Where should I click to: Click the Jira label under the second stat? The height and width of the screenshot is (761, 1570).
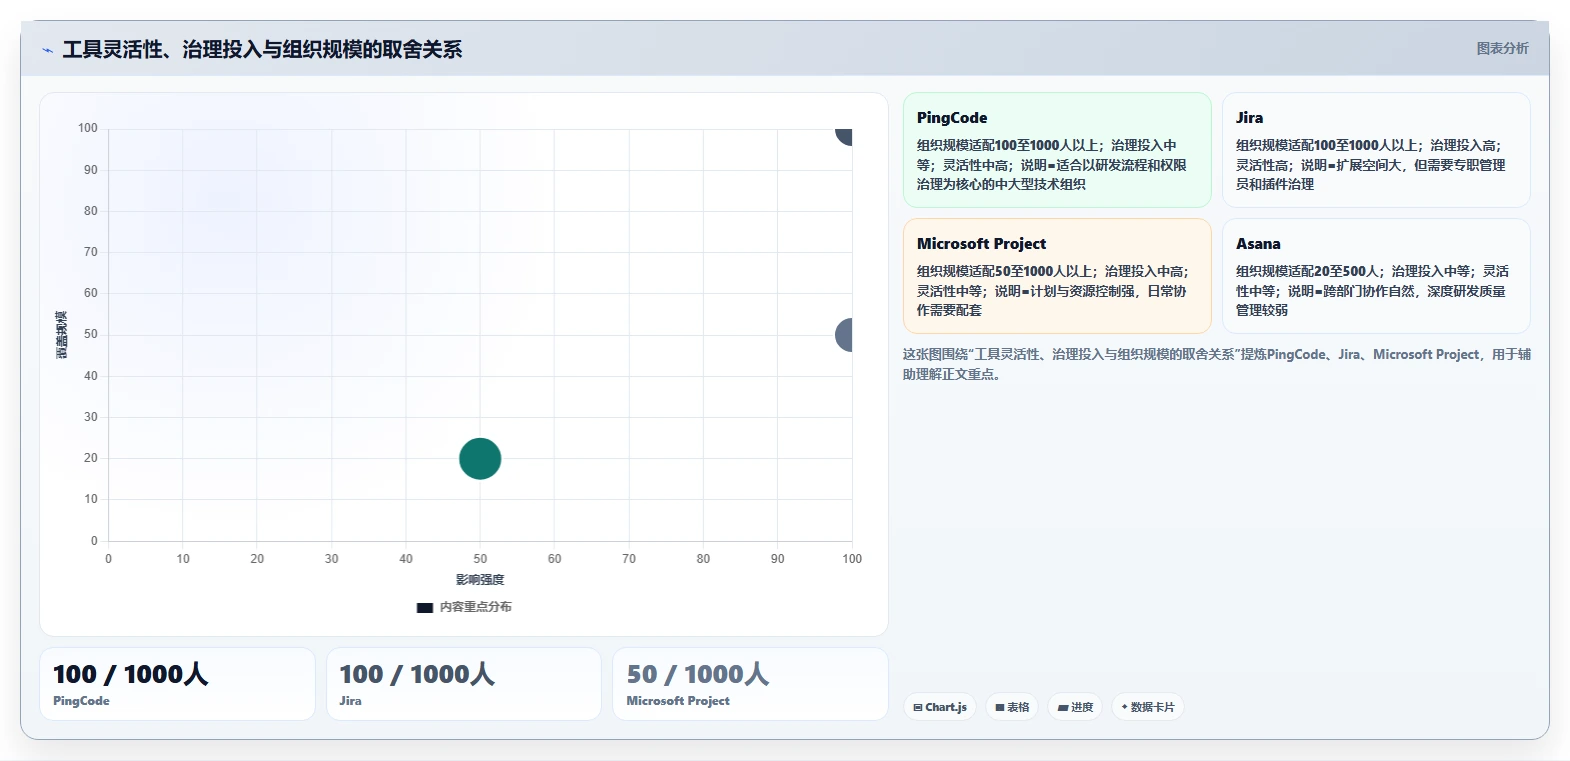[350, 701]
